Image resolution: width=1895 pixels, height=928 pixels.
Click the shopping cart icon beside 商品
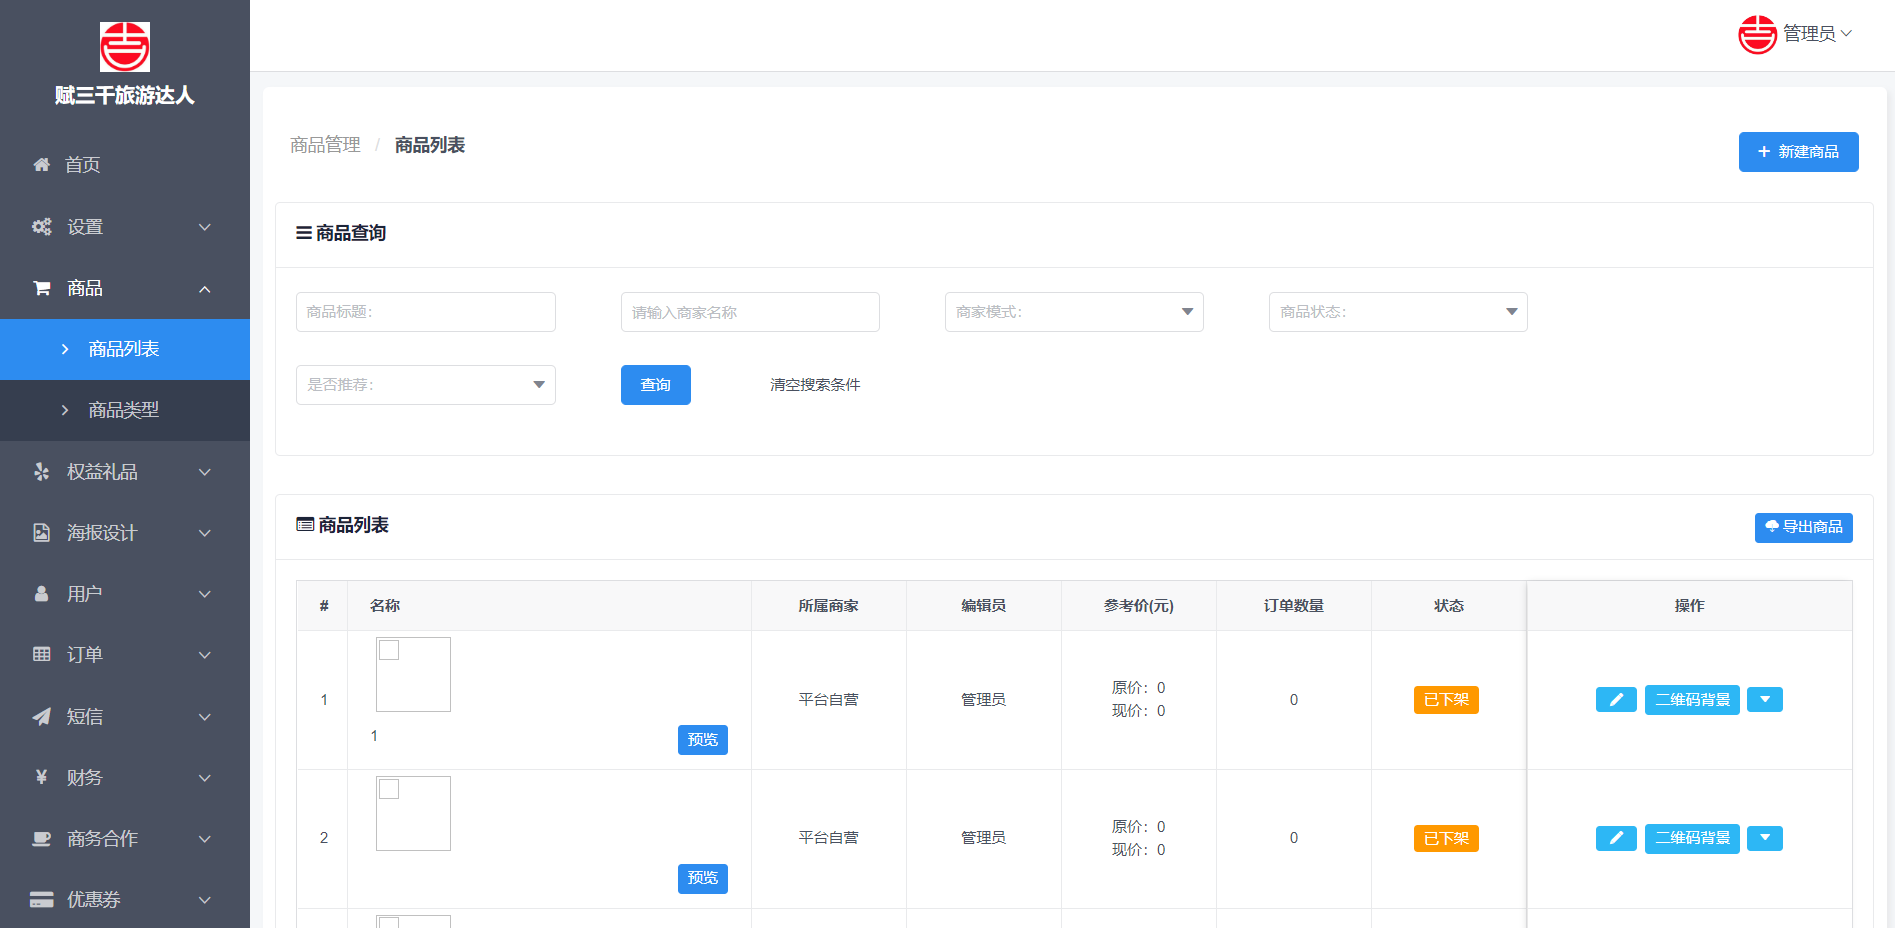[42, 288]
